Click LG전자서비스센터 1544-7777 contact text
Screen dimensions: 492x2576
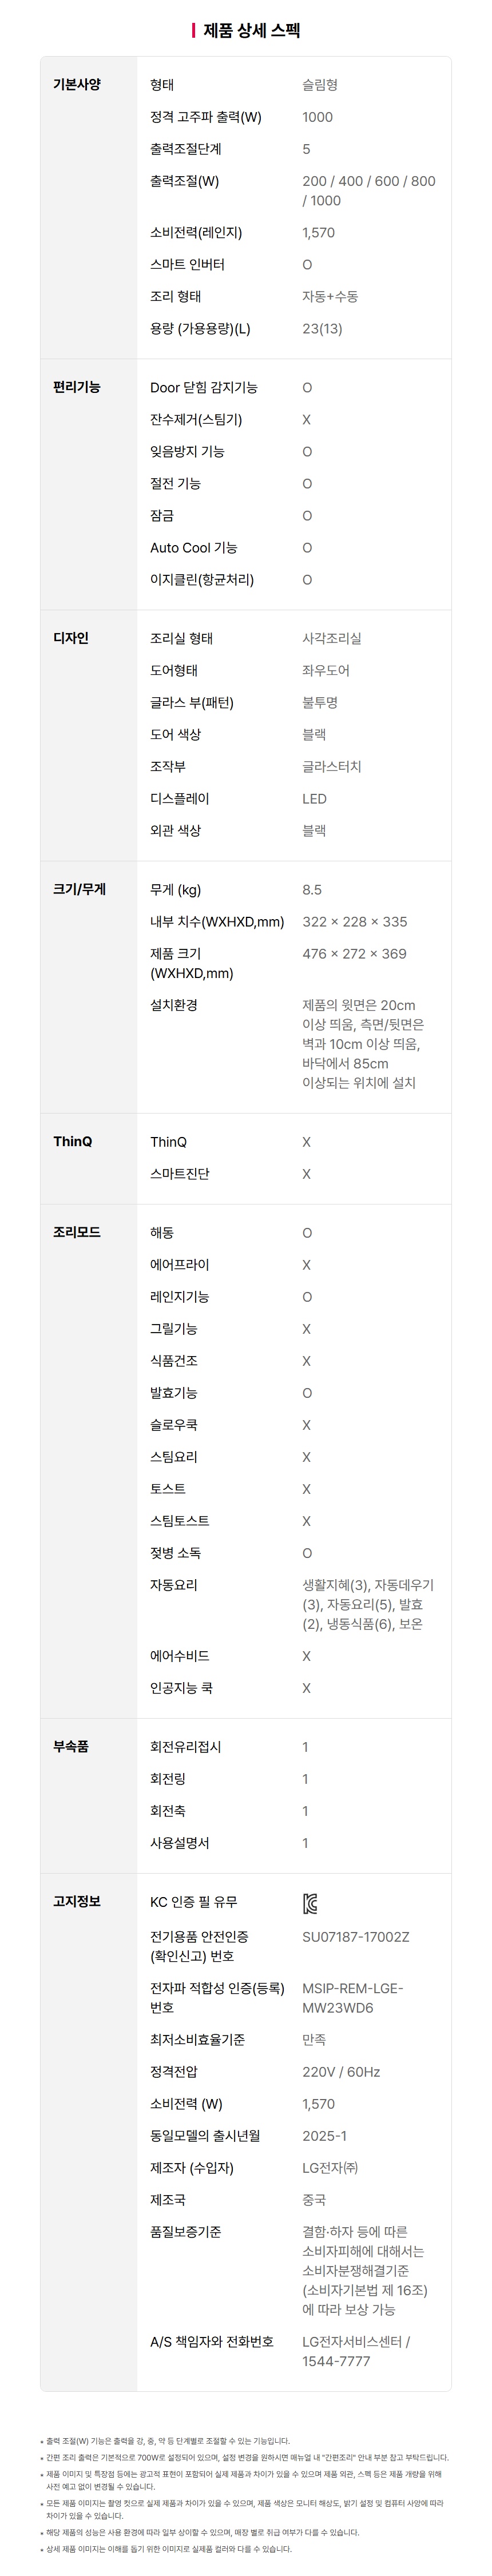(x=356, y=2351)
